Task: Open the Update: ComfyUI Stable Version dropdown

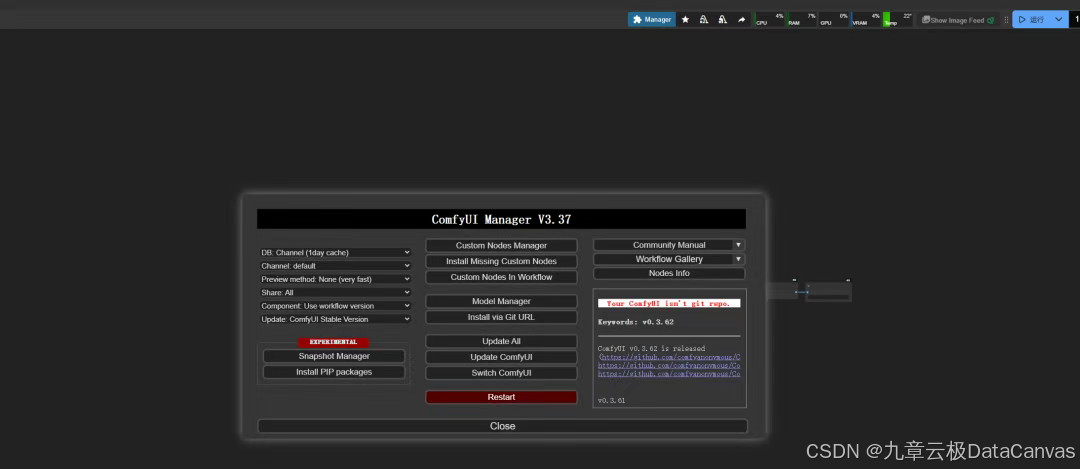Action: click(x=335, y=320)
